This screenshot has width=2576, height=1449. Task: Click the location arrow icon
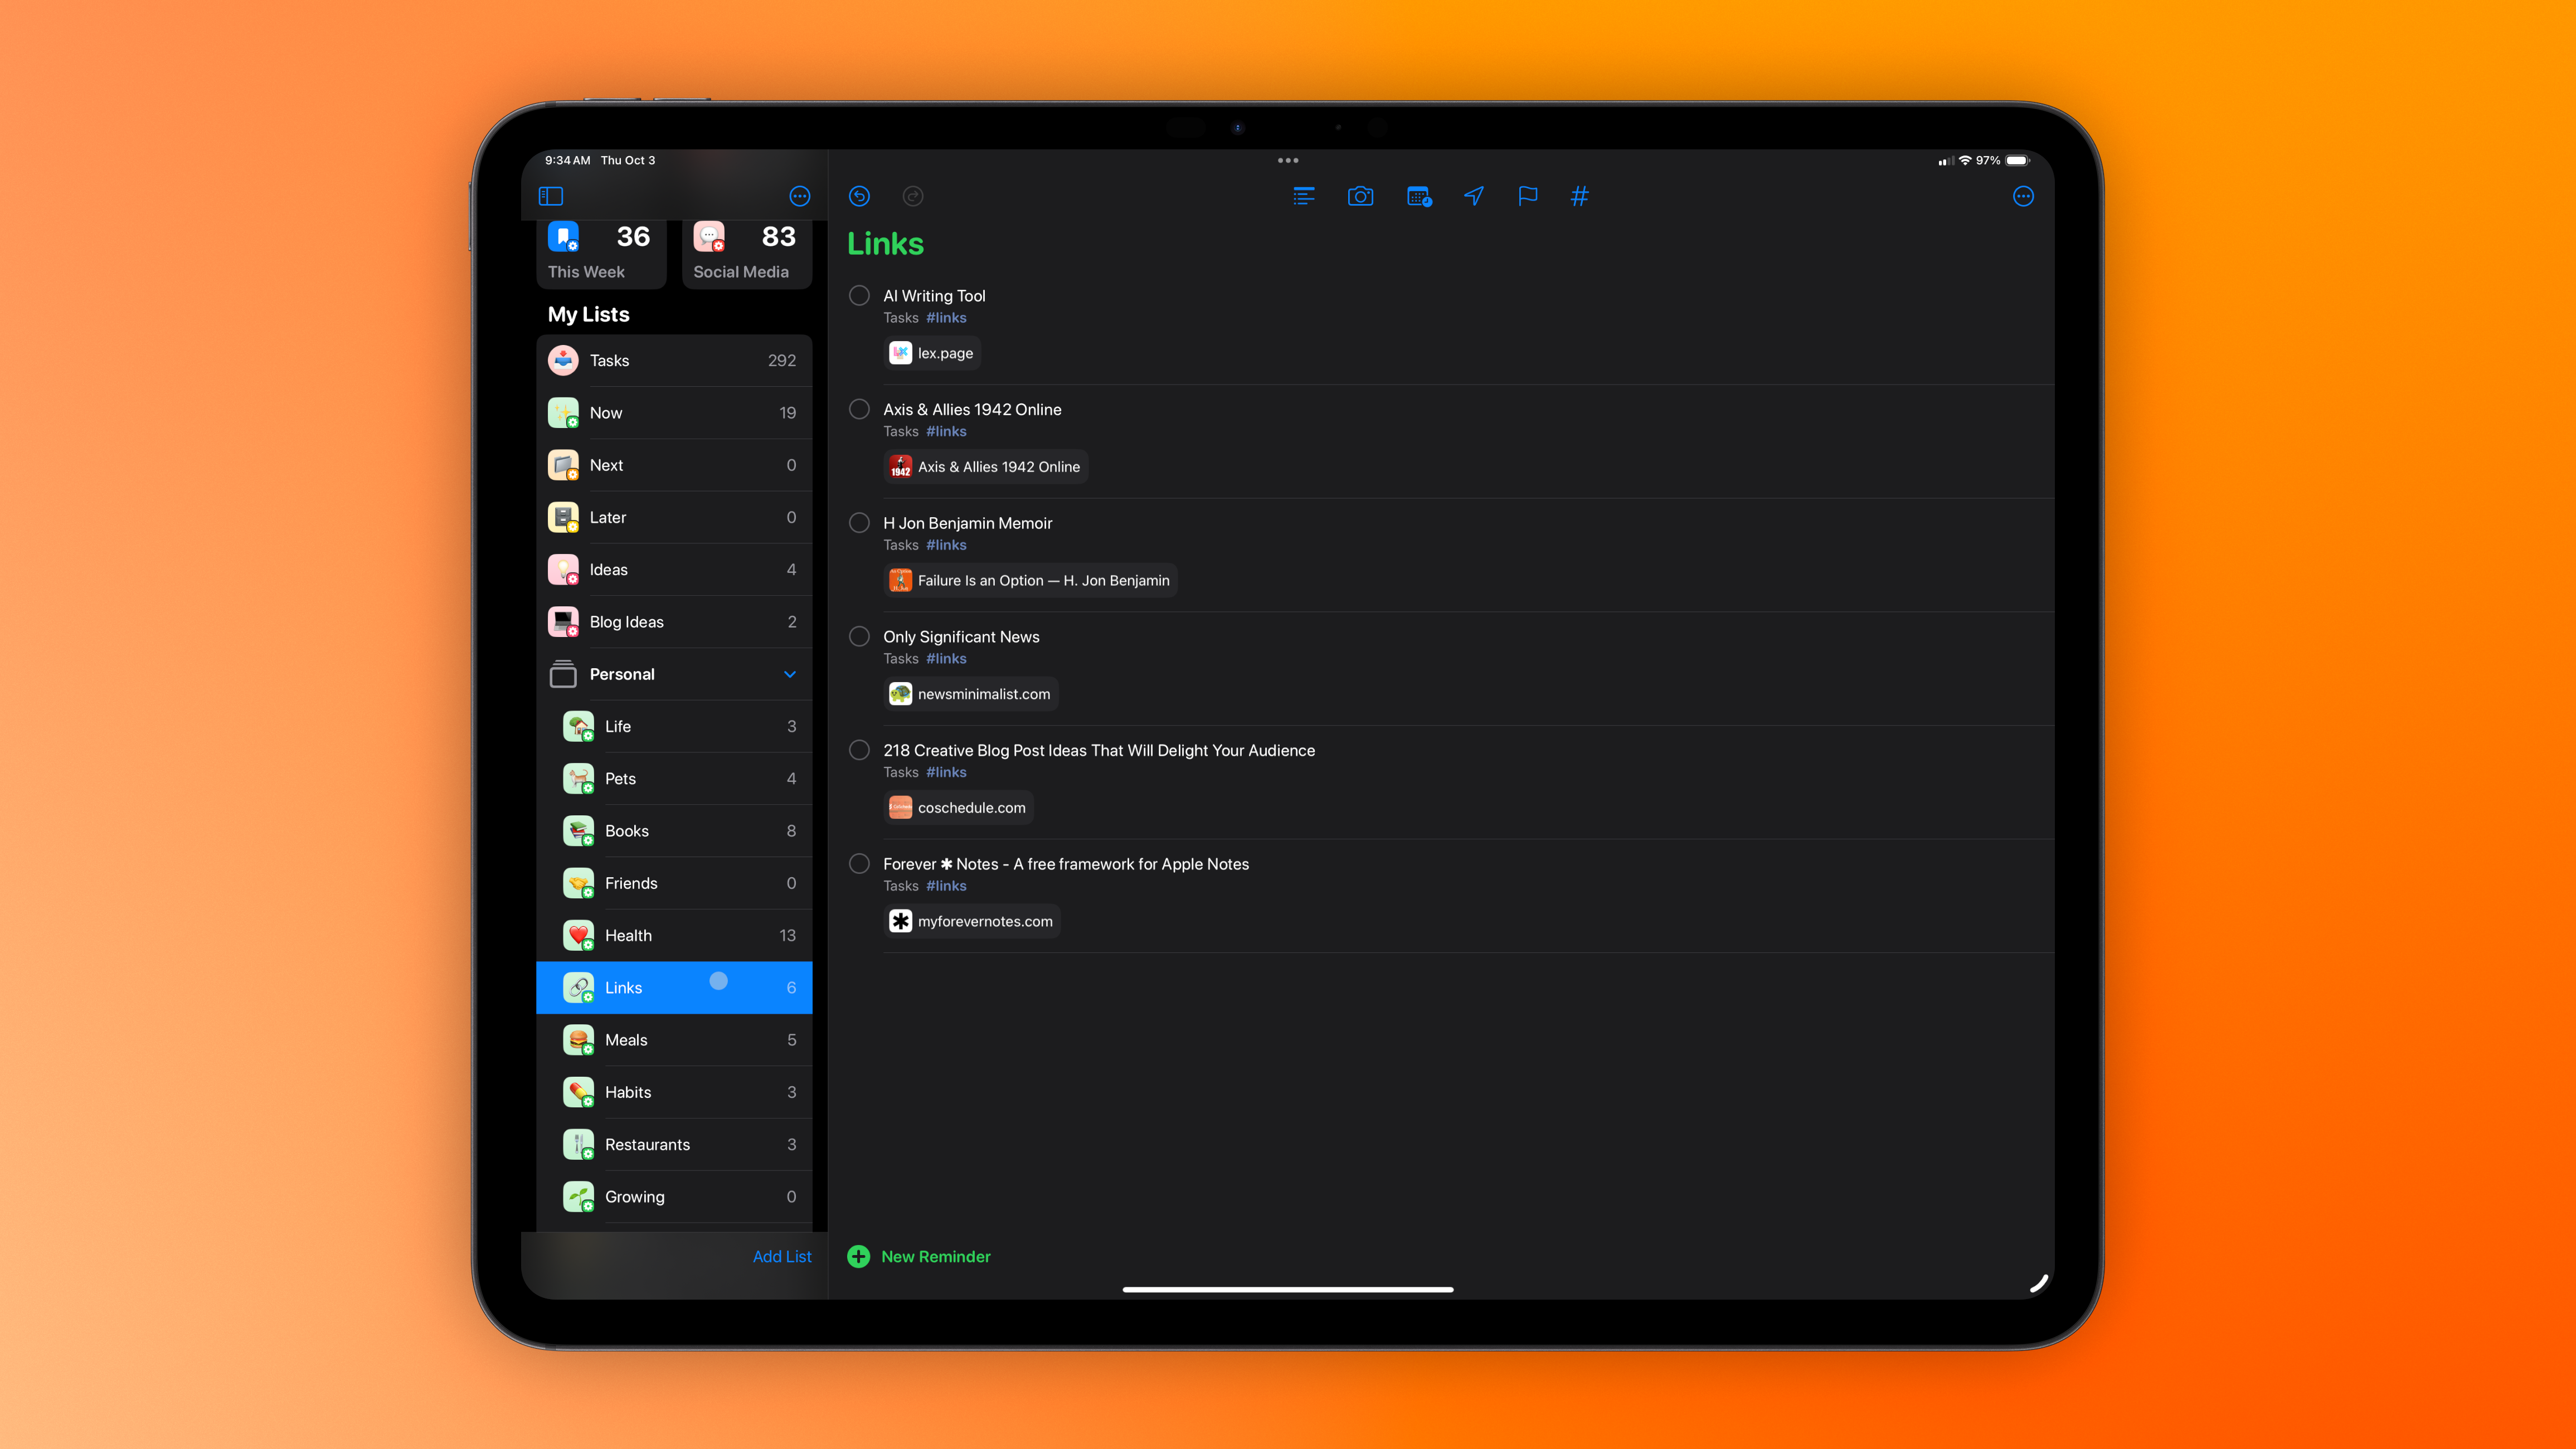[1473, 196]
